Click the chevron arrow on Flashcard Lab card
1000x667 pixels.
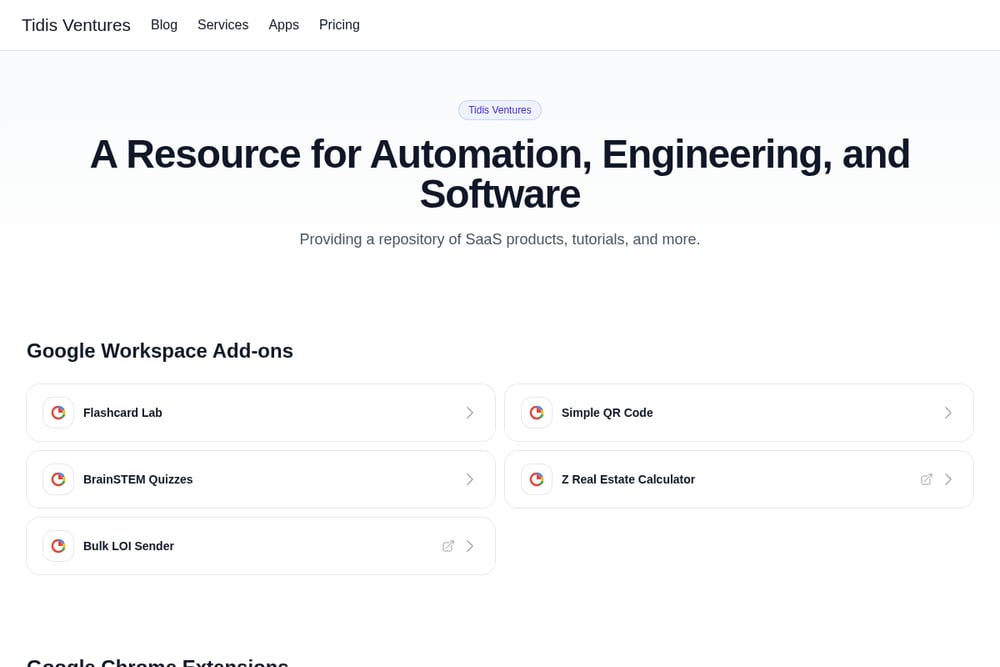click(470, 413)
